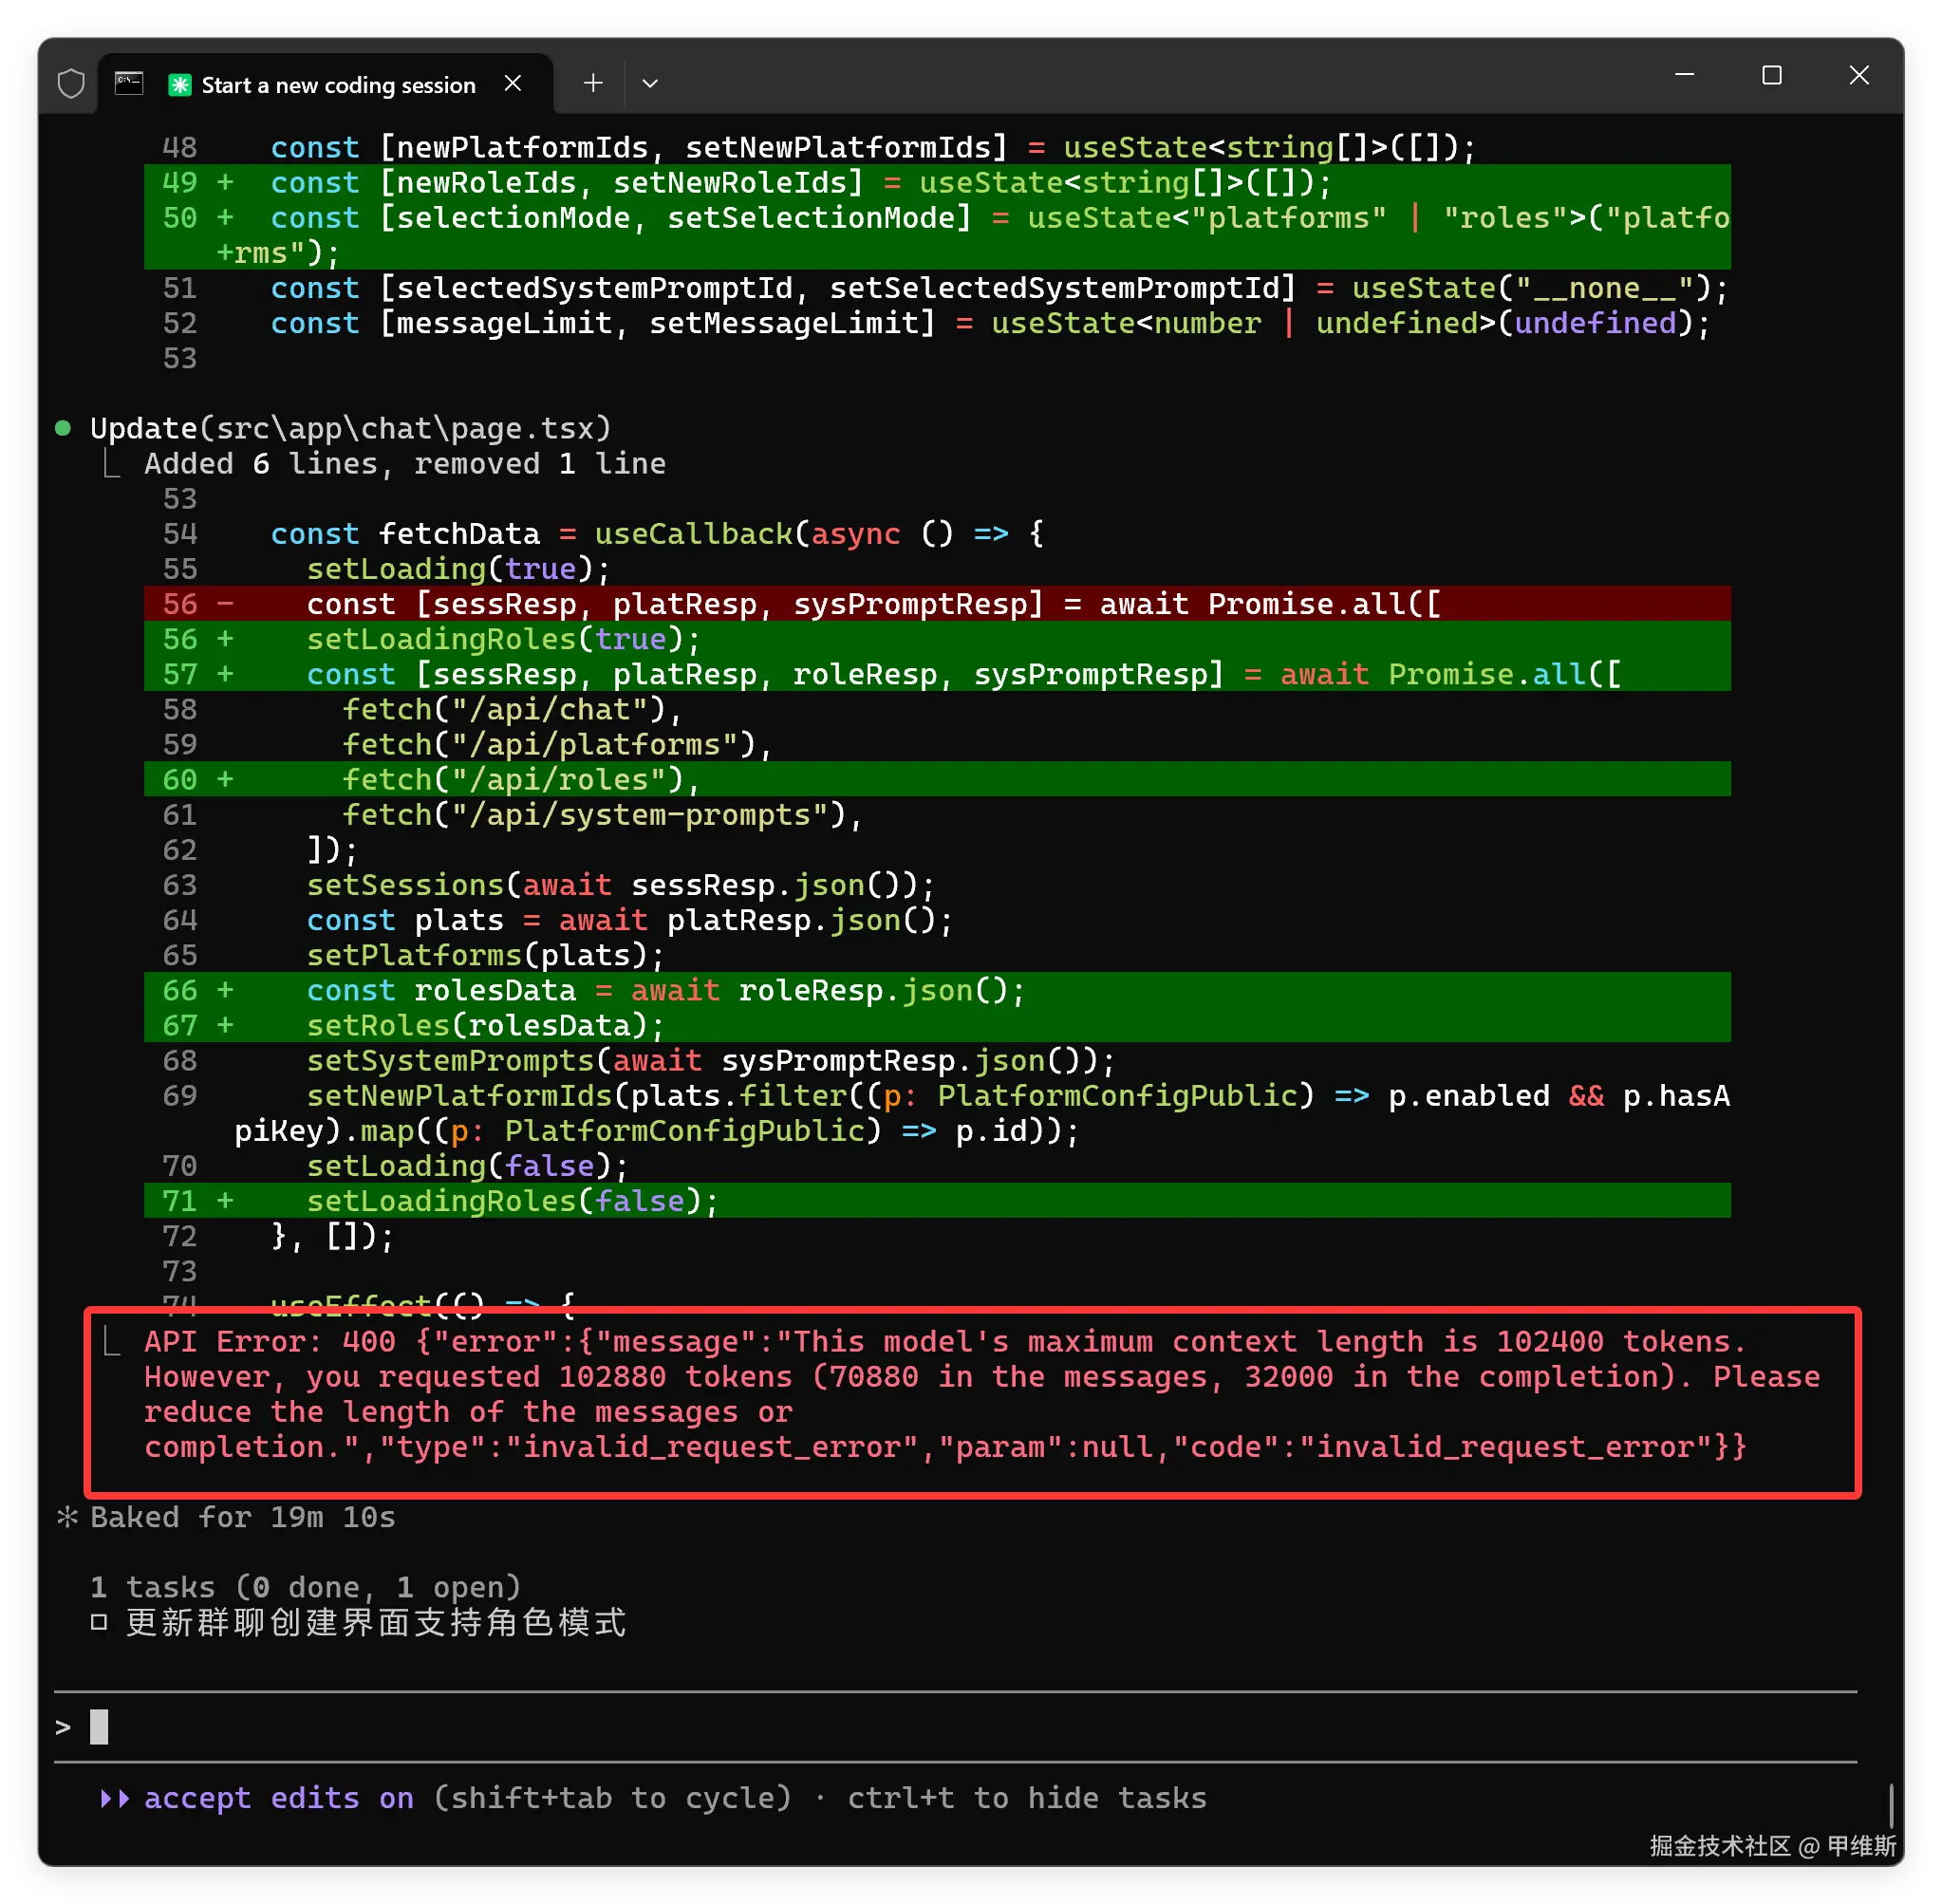Click the spinner asterisk next to Baked
The width and height of the screenshot is (1942, 1904).
coord(67,1517)
